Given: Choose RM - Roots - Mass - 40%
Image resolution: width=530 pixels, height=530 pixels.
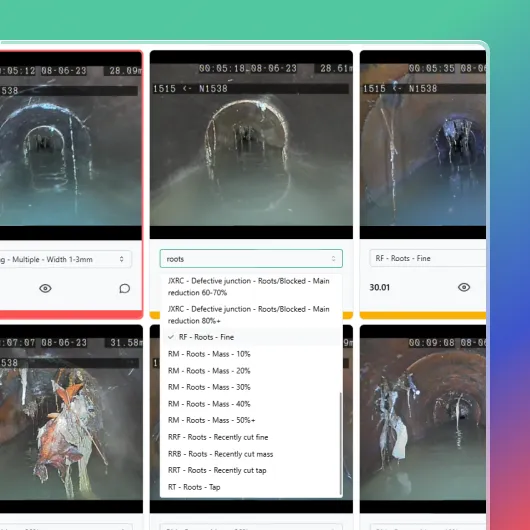Looking at the screenshot, I should [251, 404].
